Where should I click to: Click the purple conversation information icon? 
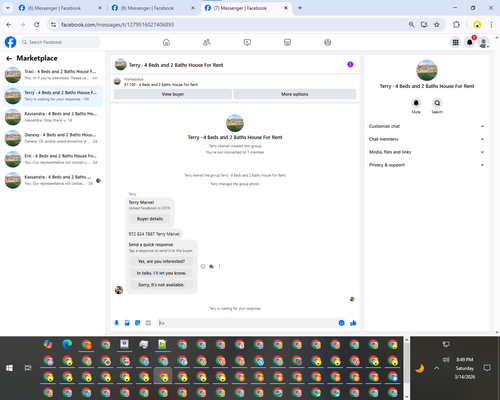tap(350, 64)
